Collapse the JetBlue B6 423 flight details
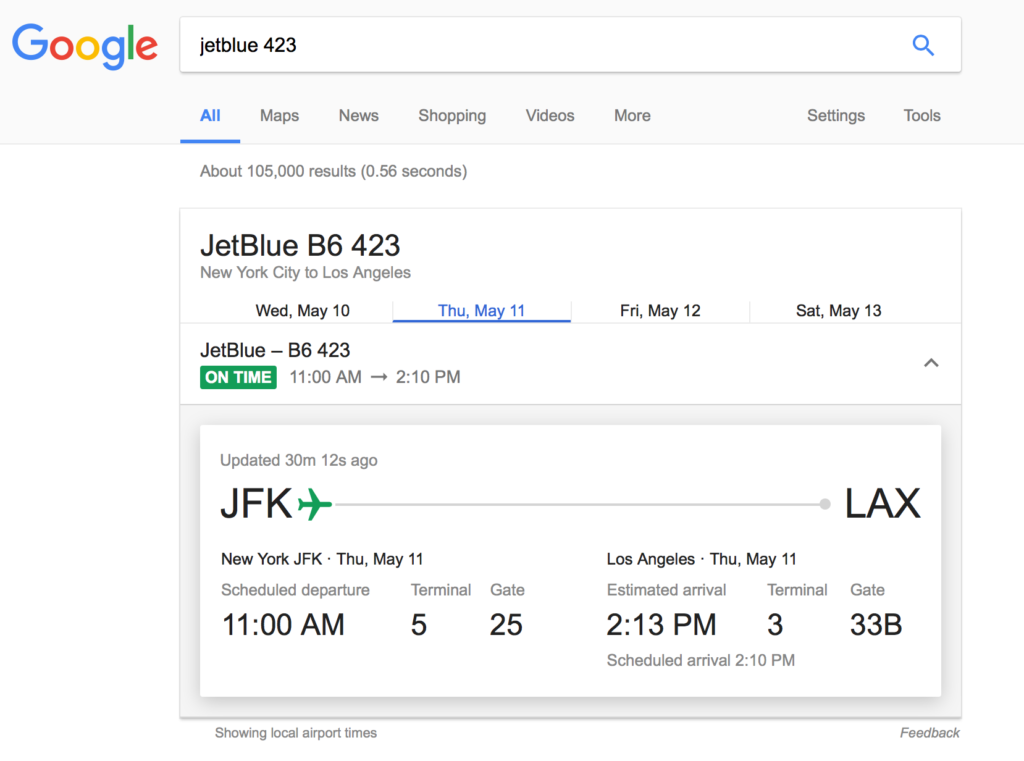The height and width of the screenshot is (761, 1024). pos(931,363)
